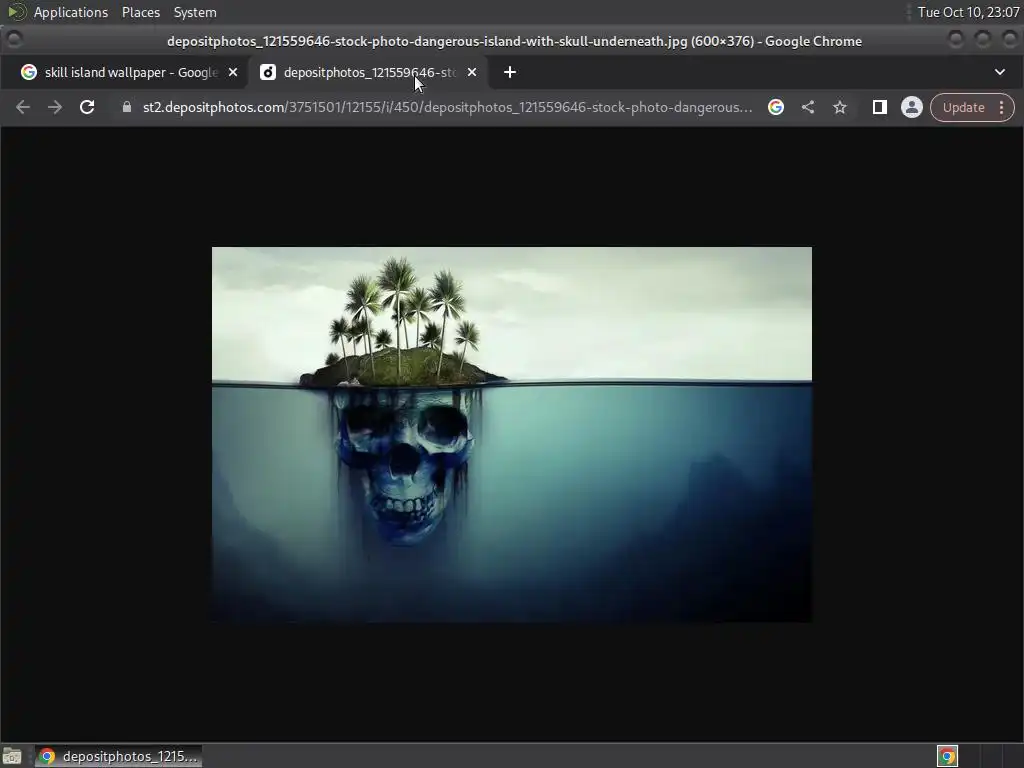Close the depositphotos tab

tap(472, 72)
